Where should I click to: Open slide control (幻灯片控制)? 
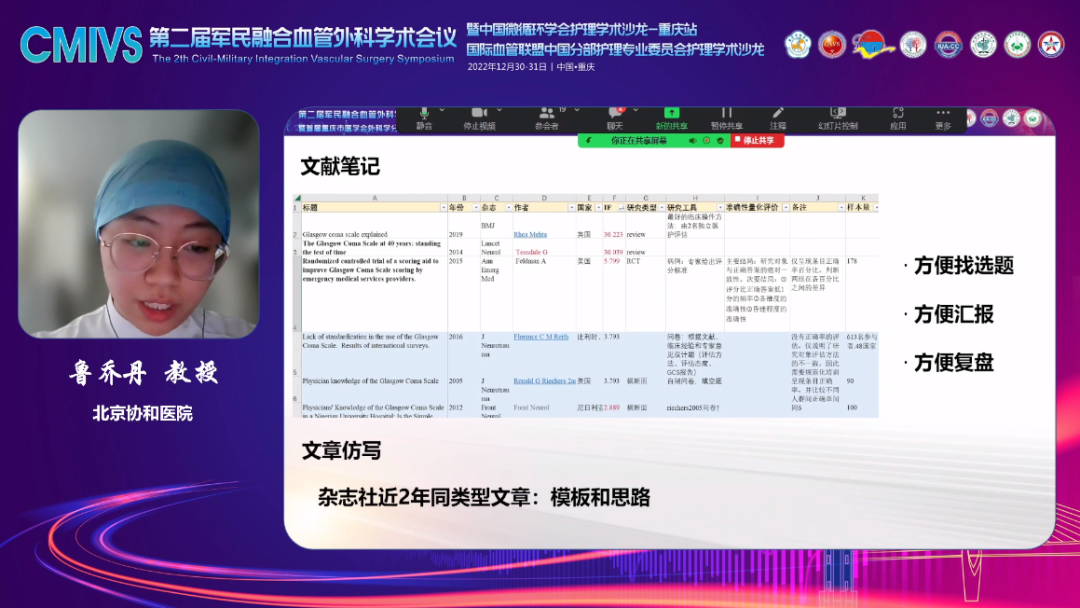(x=838, y=118)
